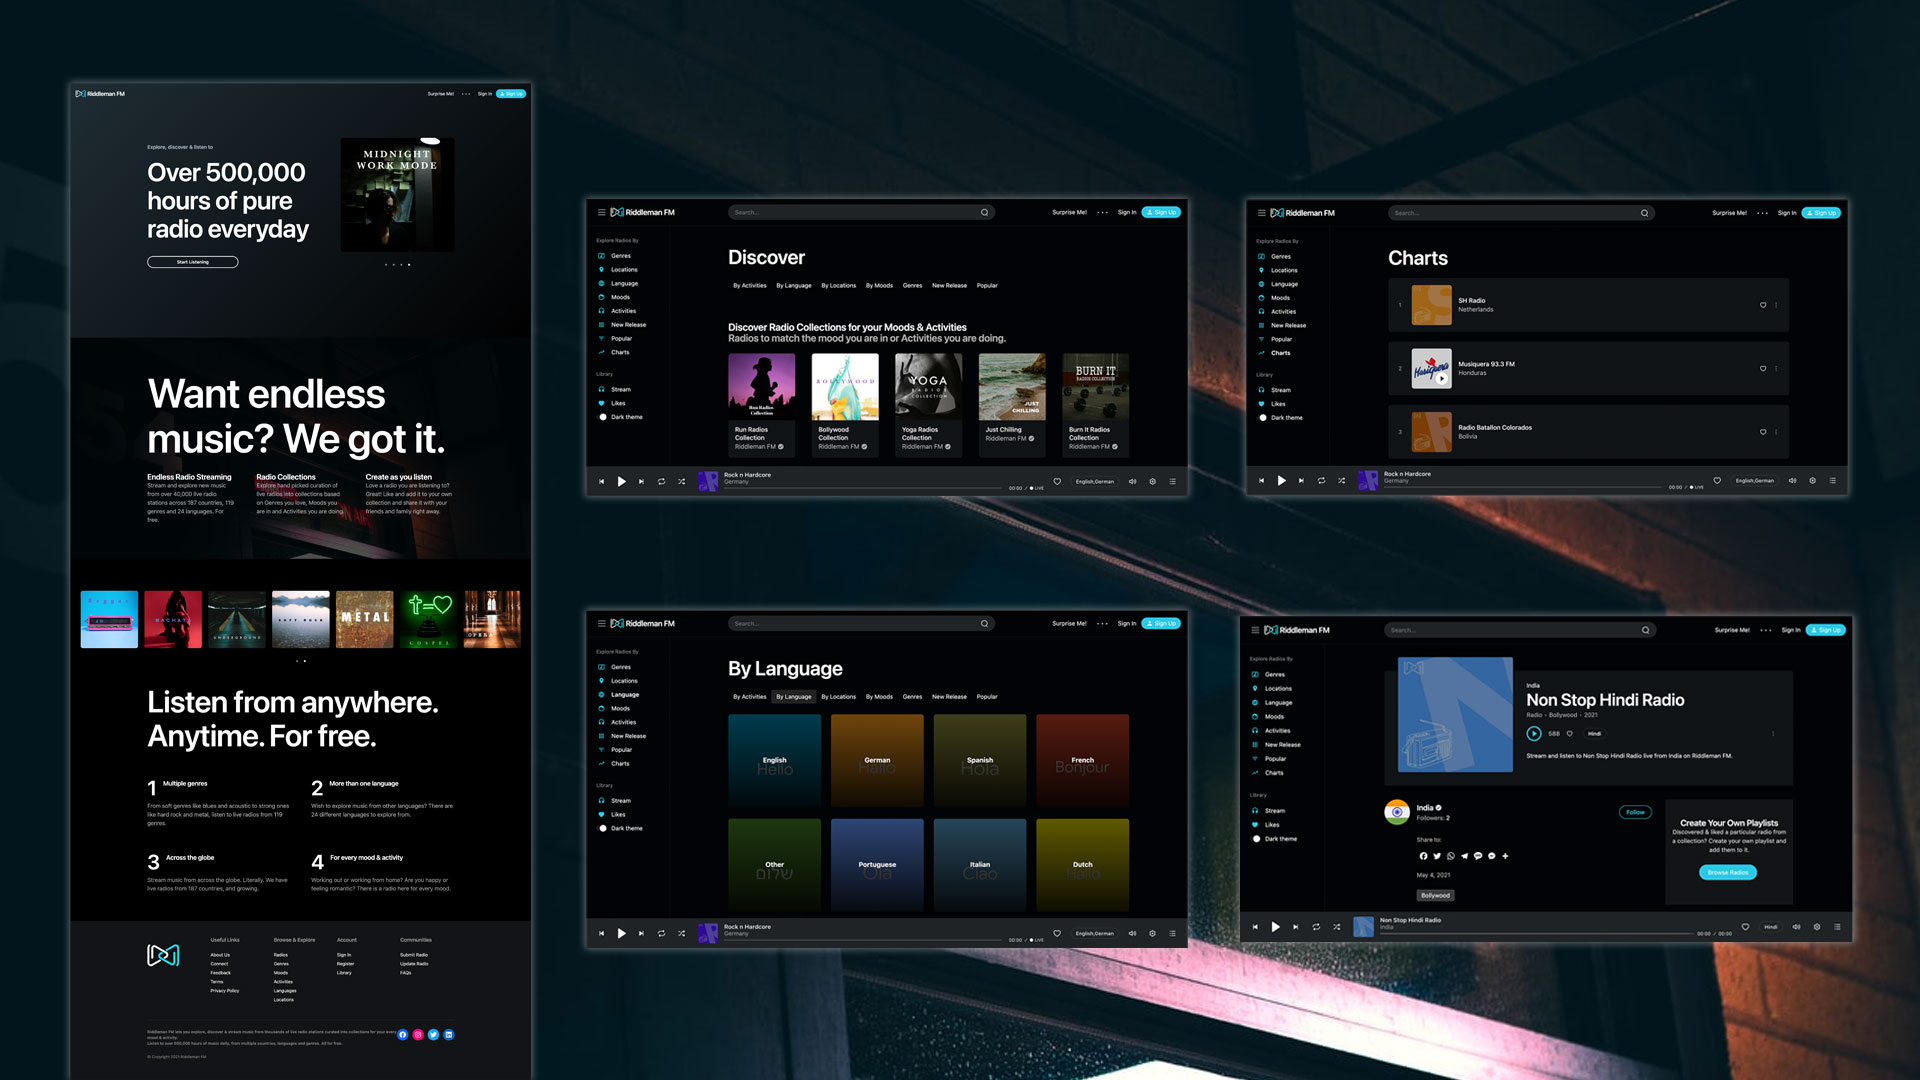1920x1080 pixels.
Task: Select Popular tab in By Language window
Action: pyautogui.click(x=987, y=697)
